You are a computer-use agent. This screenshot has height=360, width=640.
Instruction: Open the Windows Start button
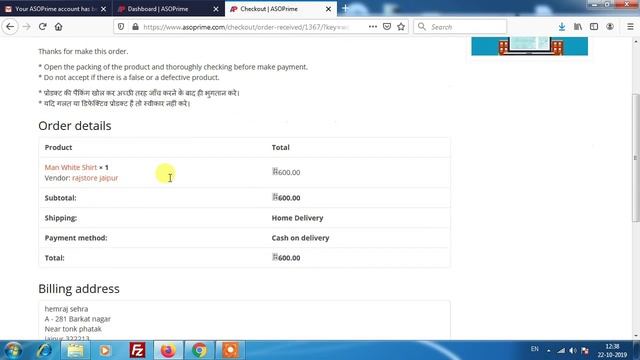13,350
